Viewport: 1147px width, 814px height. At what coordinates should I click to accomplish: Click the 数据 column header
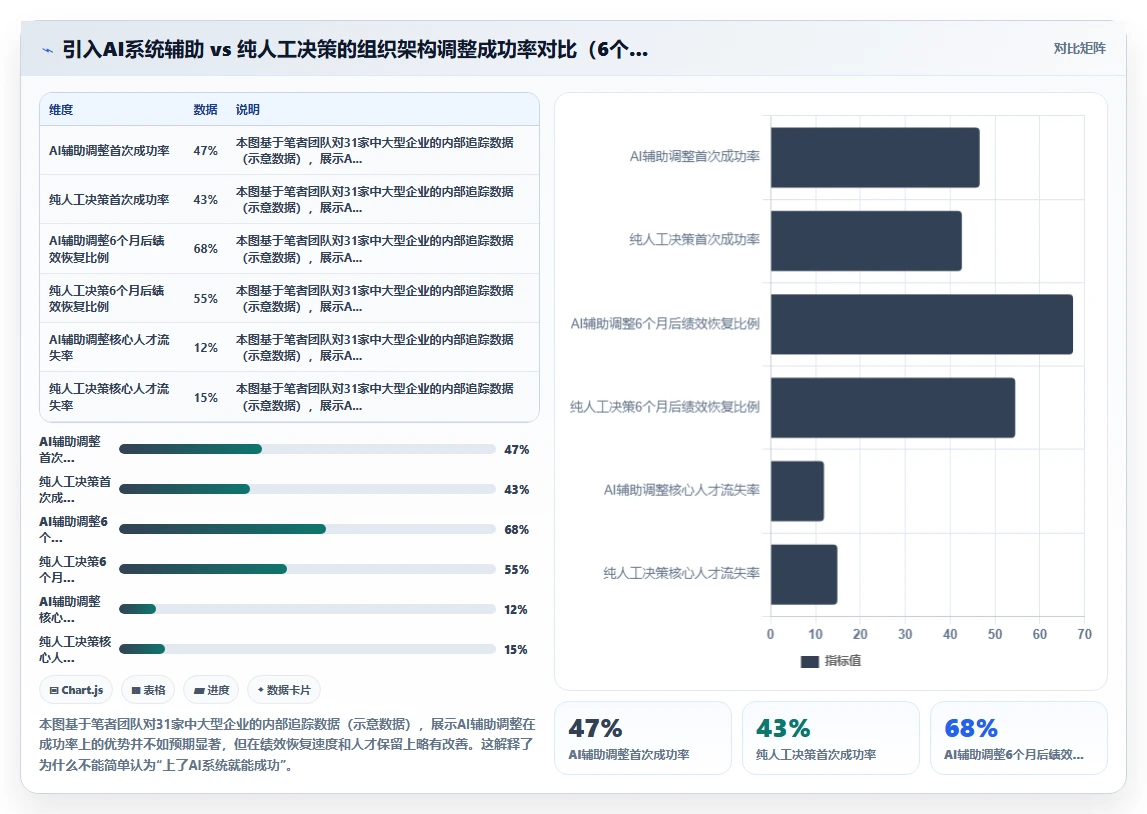(206, 110)
